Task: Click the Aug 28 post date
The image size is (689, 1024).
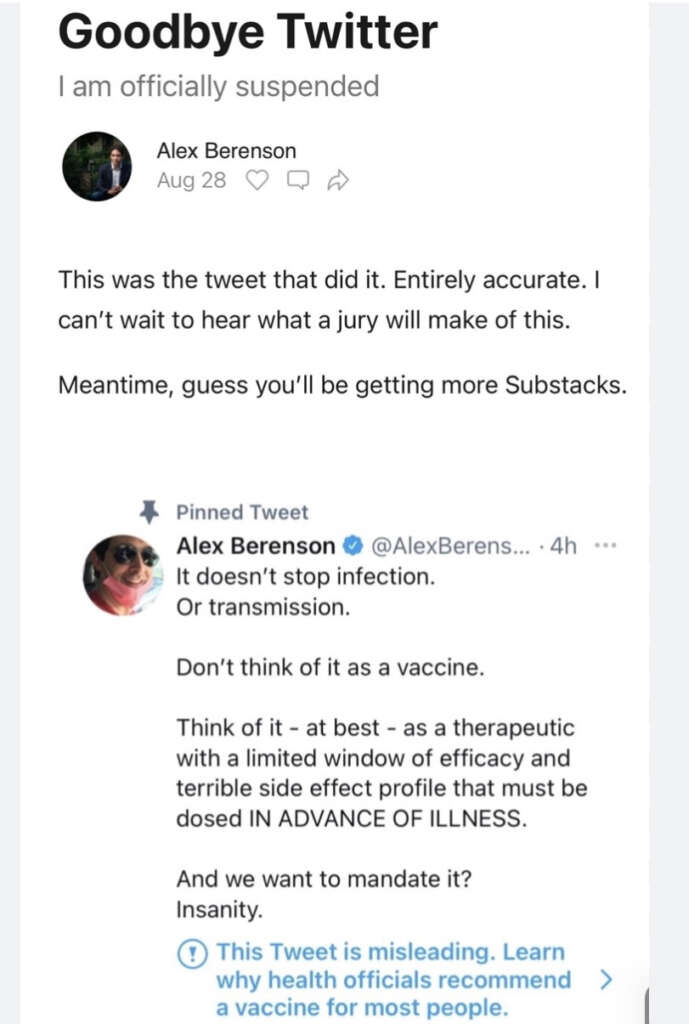Action: click(x=191, y=181)
